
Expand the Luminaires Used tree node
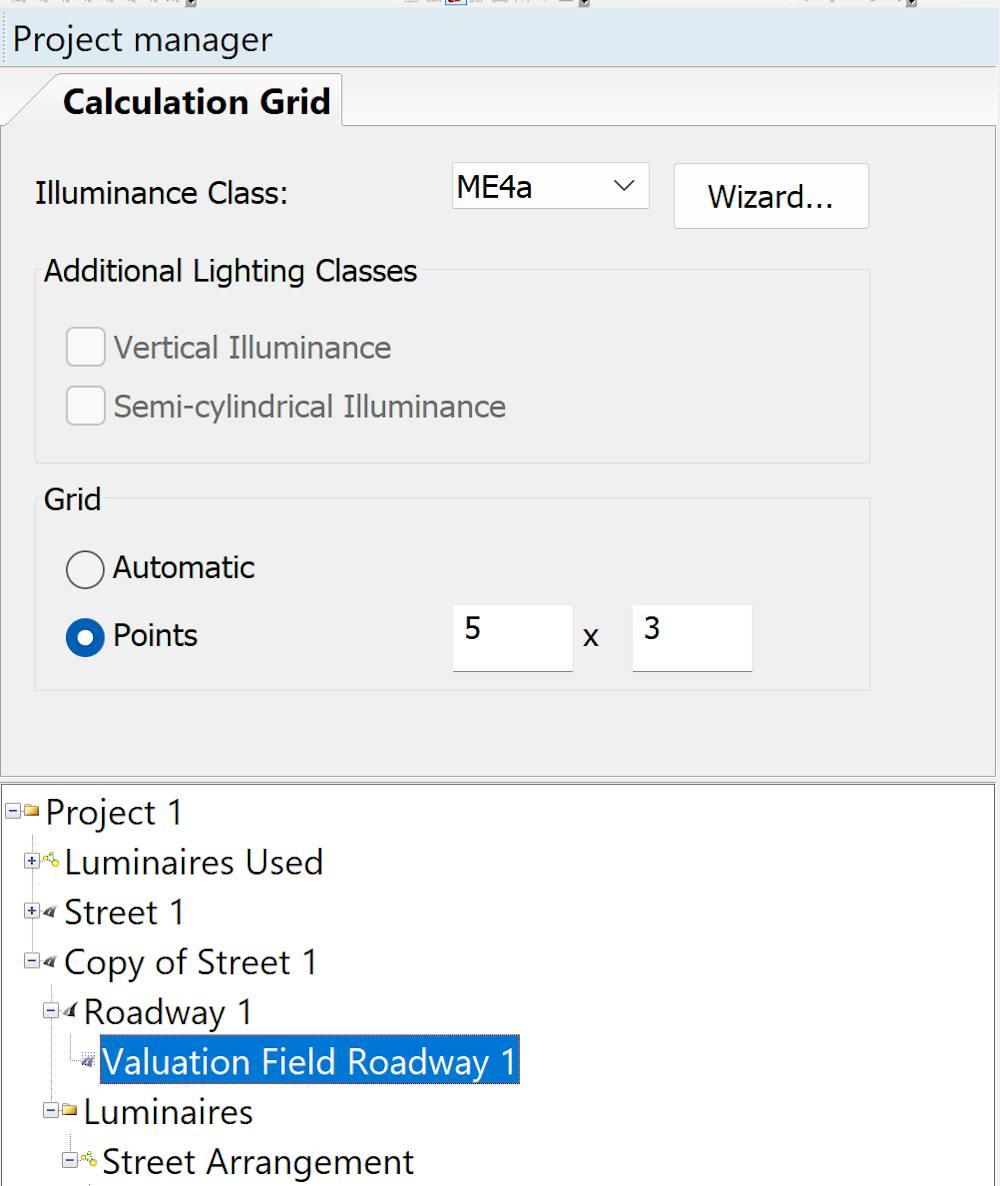click(x=32, y=862)
